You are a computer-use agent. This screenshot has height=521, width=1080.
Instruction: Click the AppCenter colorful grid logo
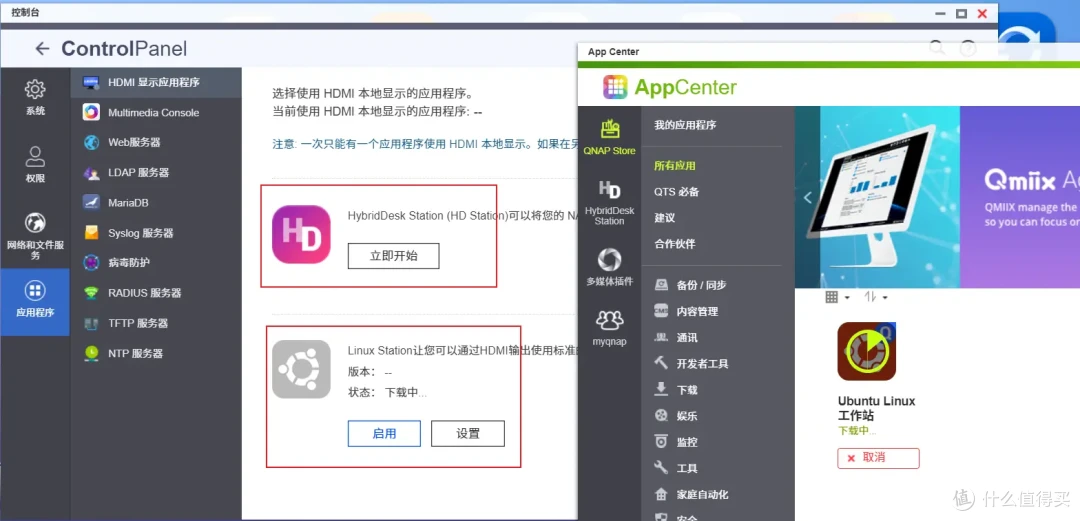tap(615, 87)
